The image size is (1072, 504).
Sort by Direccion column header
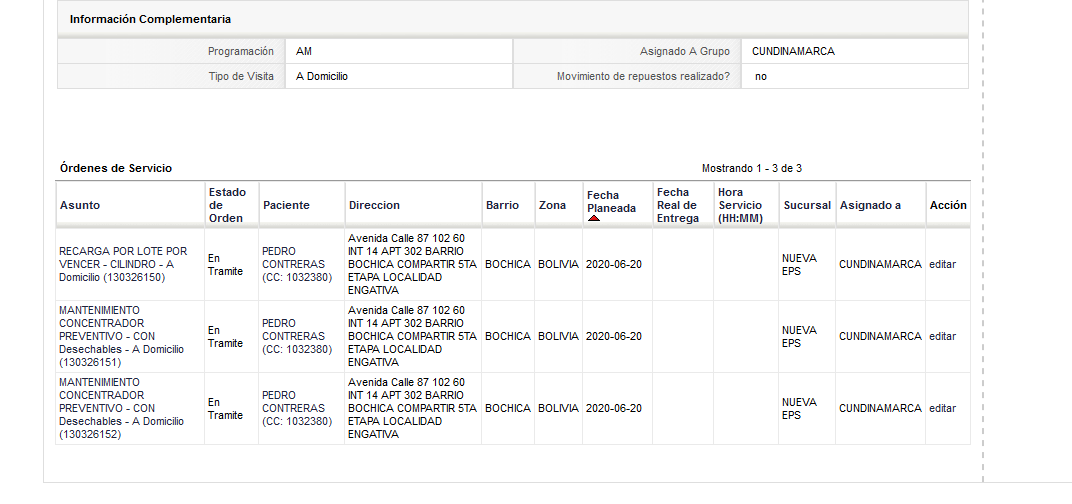click(375, 205)
